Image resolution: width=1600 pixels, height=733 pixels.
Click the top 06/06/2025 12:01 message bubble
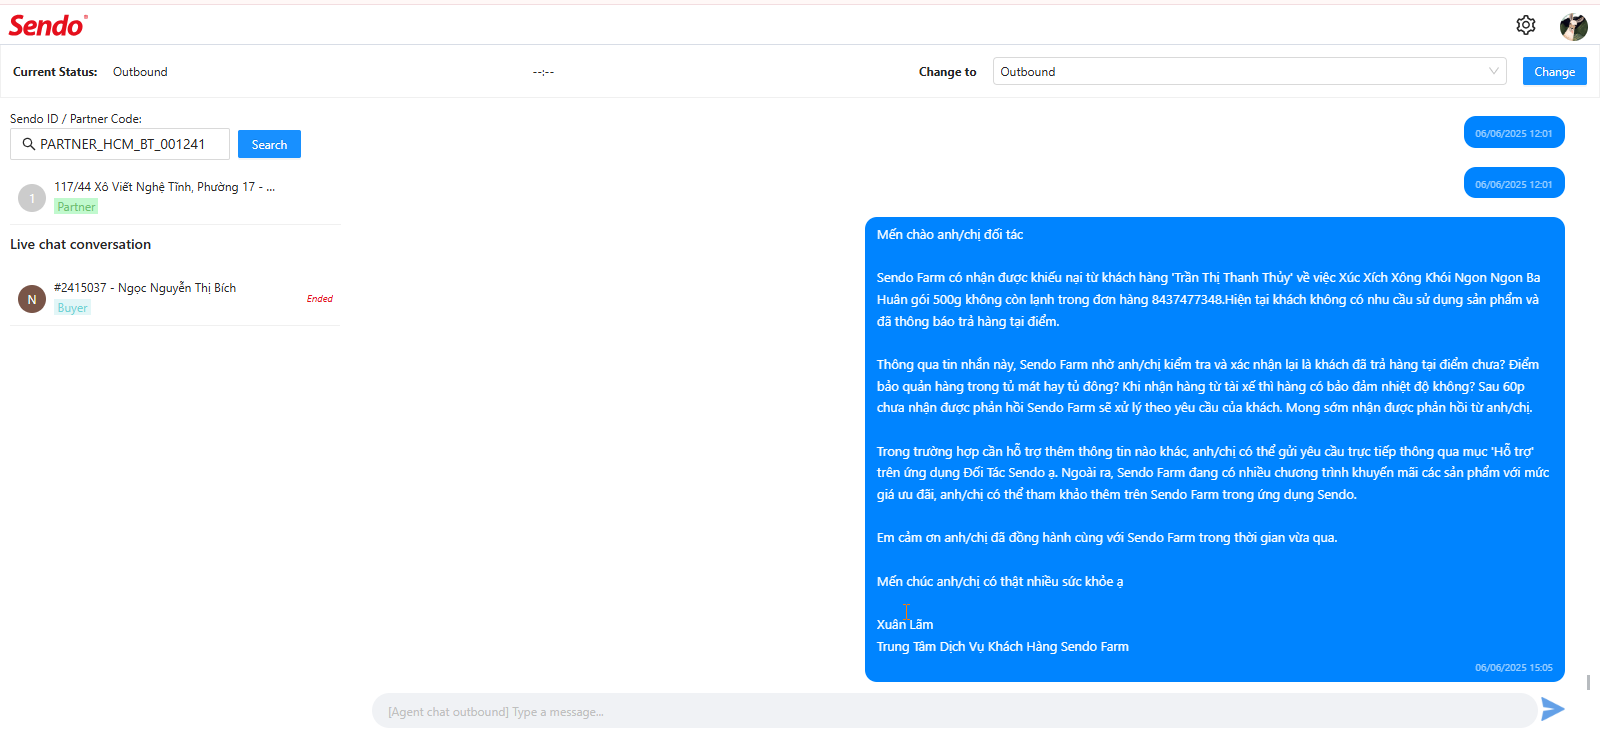[x=1514, y=133]
